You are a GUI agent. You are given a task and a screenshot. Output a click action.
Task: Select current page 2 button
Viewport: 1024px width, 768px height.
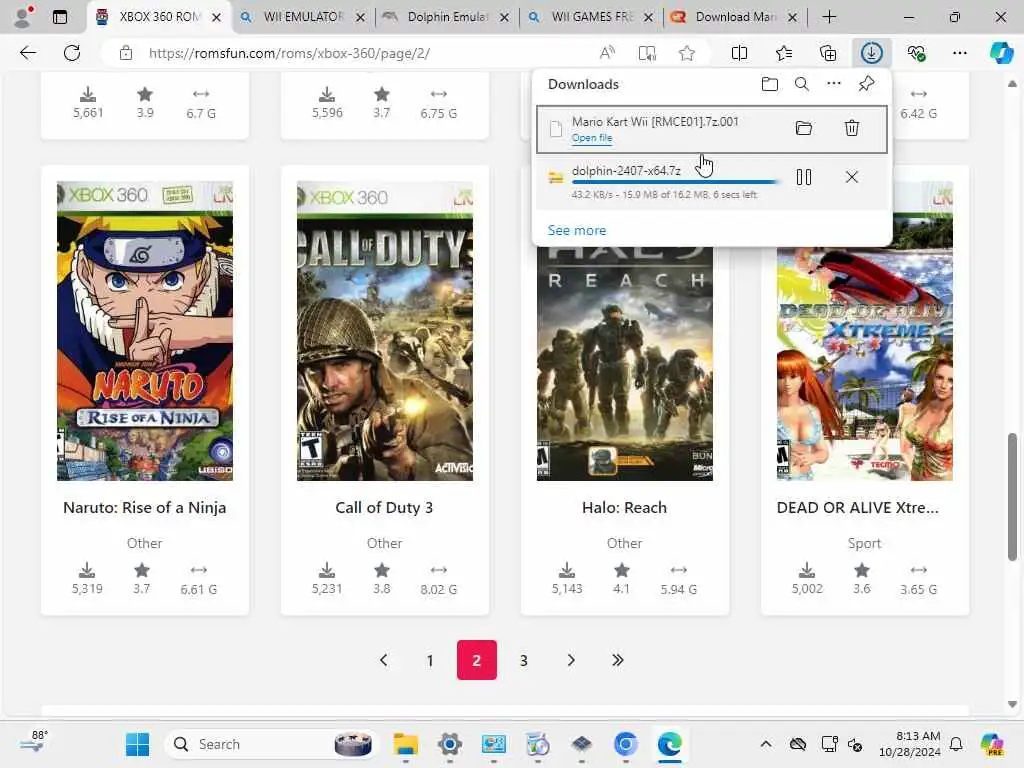(477, 660)
